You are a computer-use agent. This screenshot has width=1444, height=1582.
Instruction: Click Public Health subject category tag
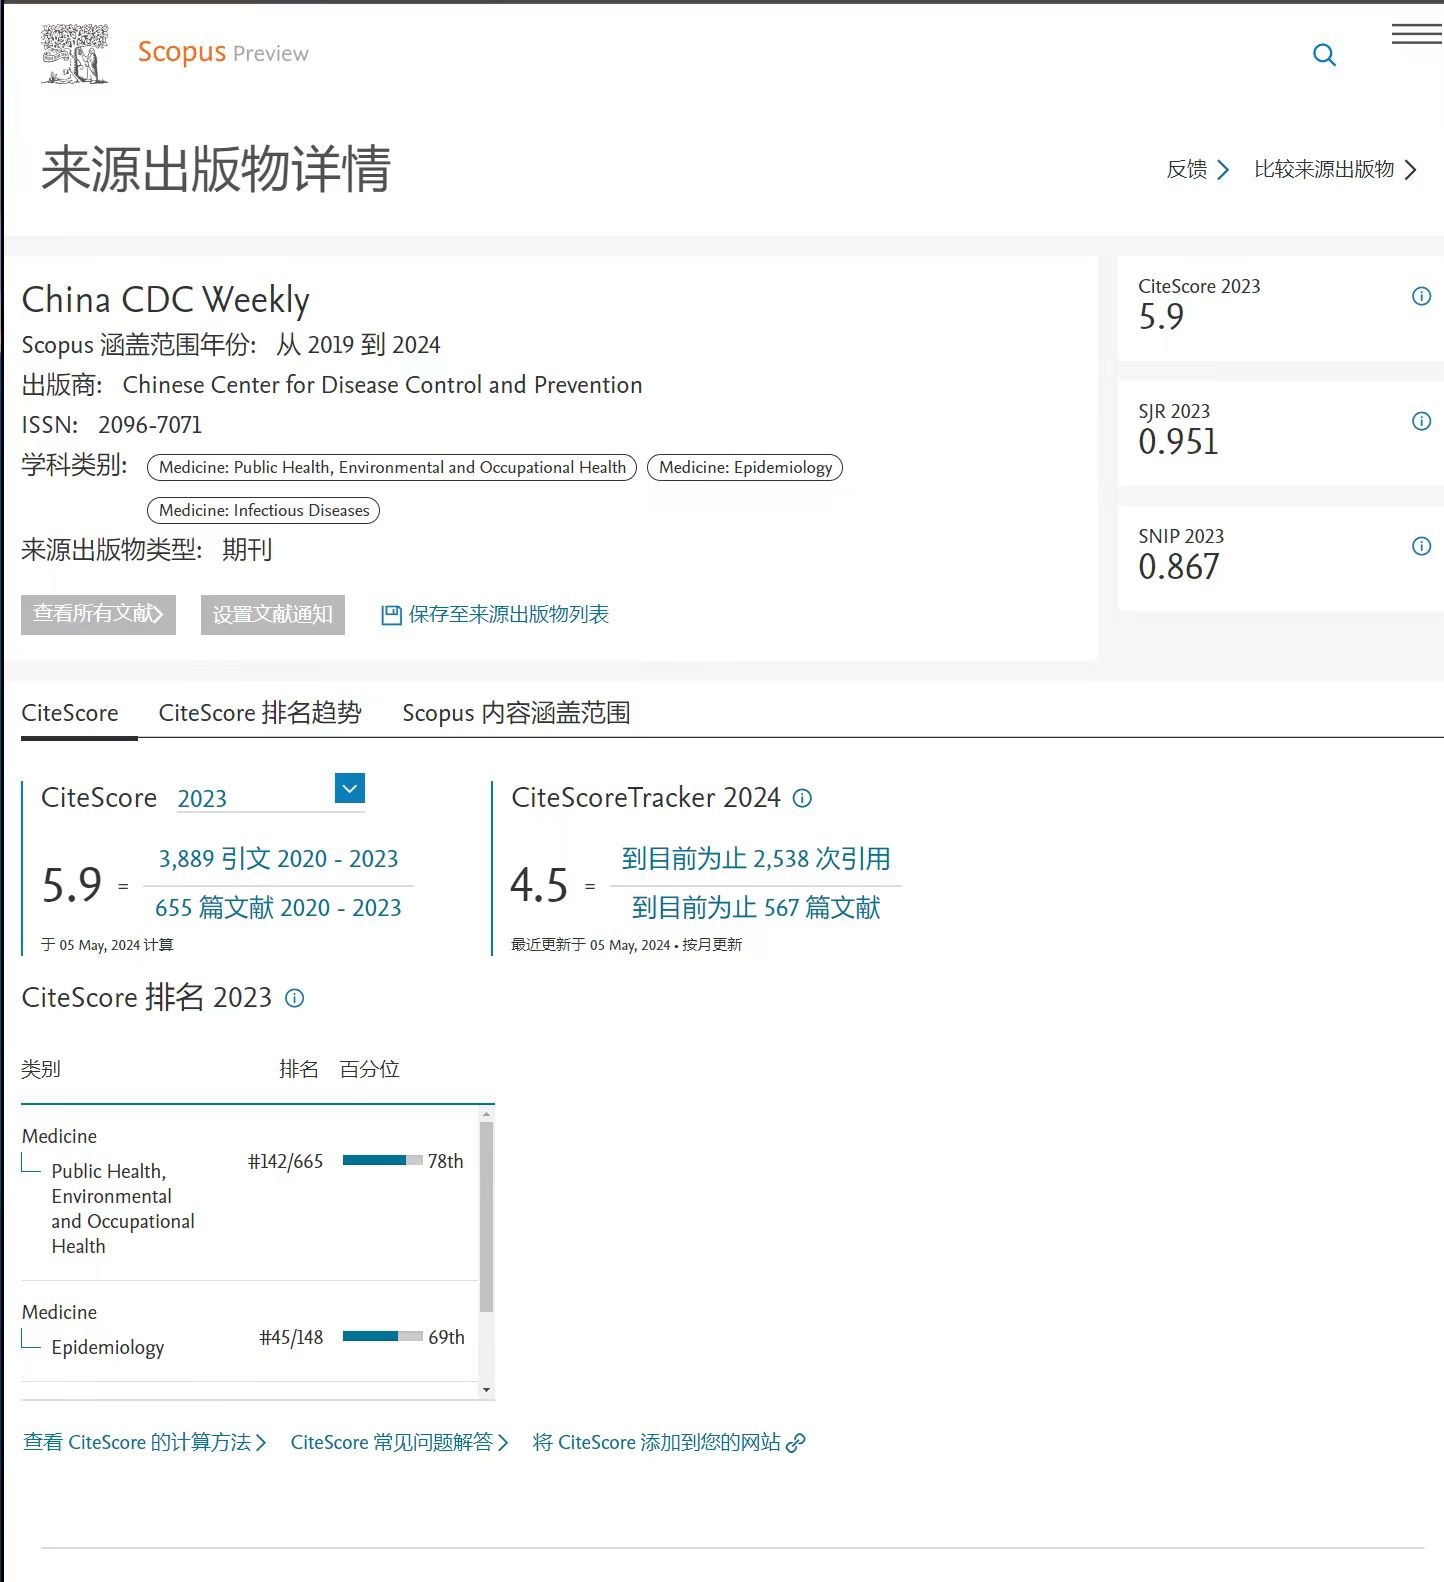[x=392, y=467]
